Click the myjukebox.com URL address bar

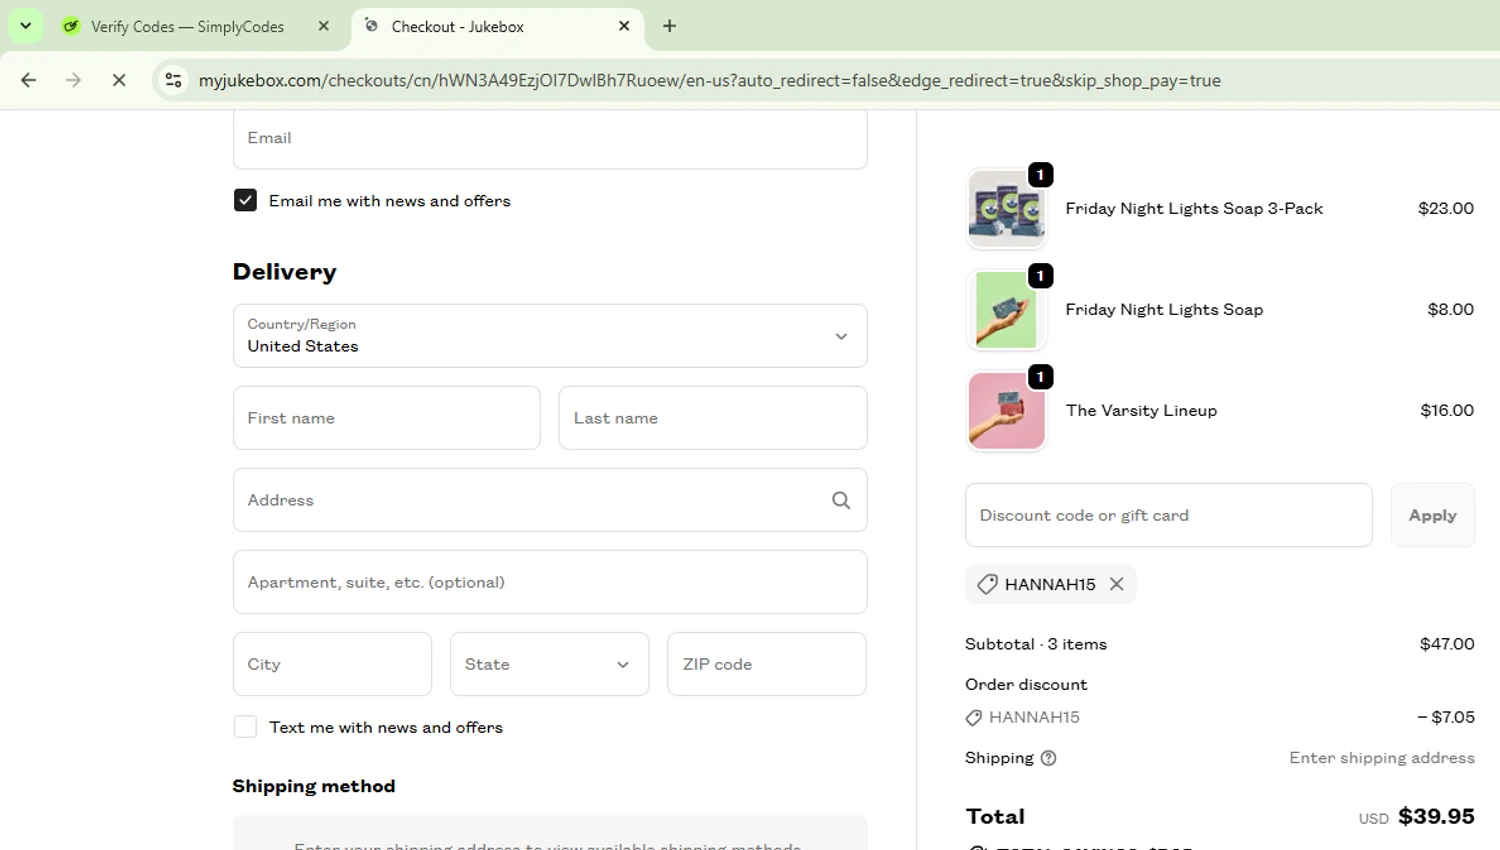(x=709, y=80)
